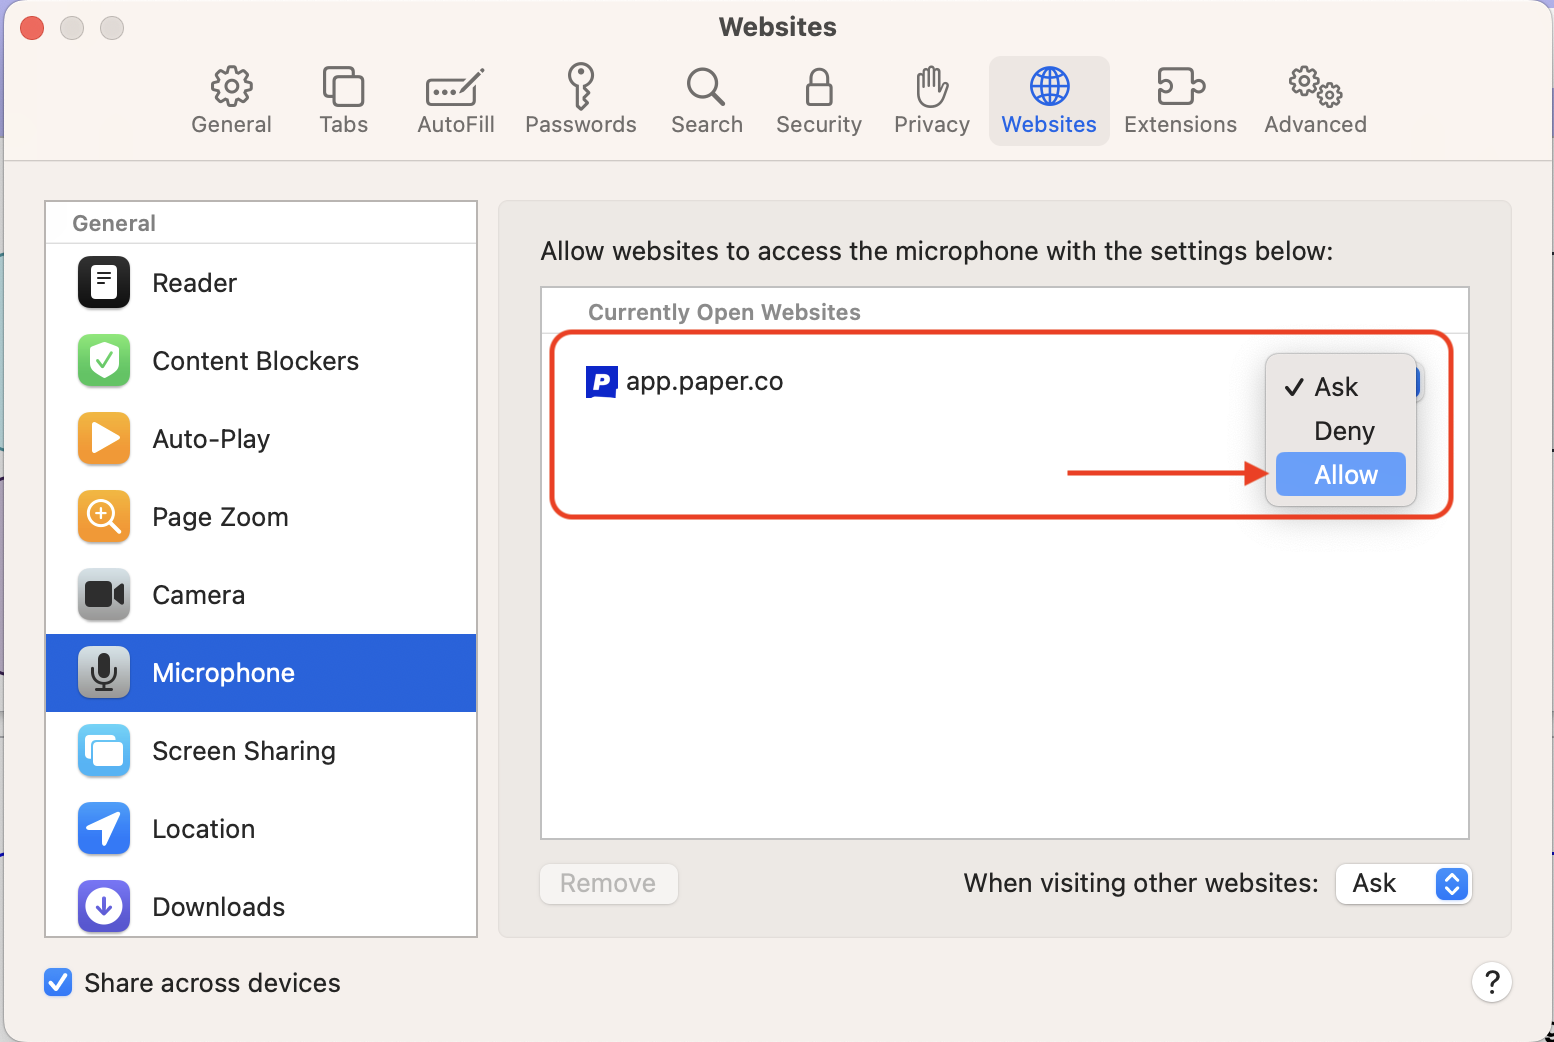
Task: Open the General preferences pane
Action: point(231,99)
